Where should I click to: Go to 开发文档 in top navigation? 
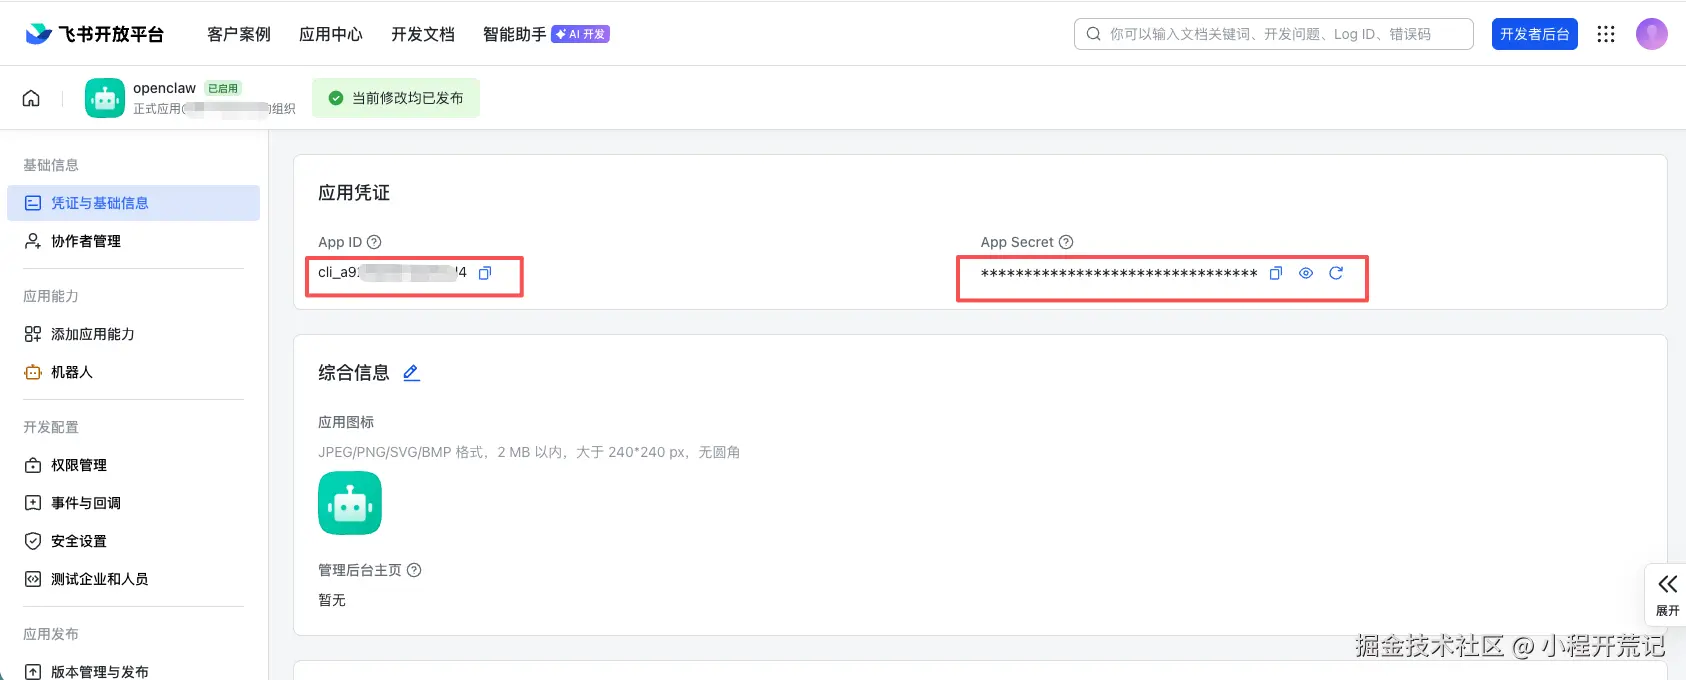[x=423, y=34]
